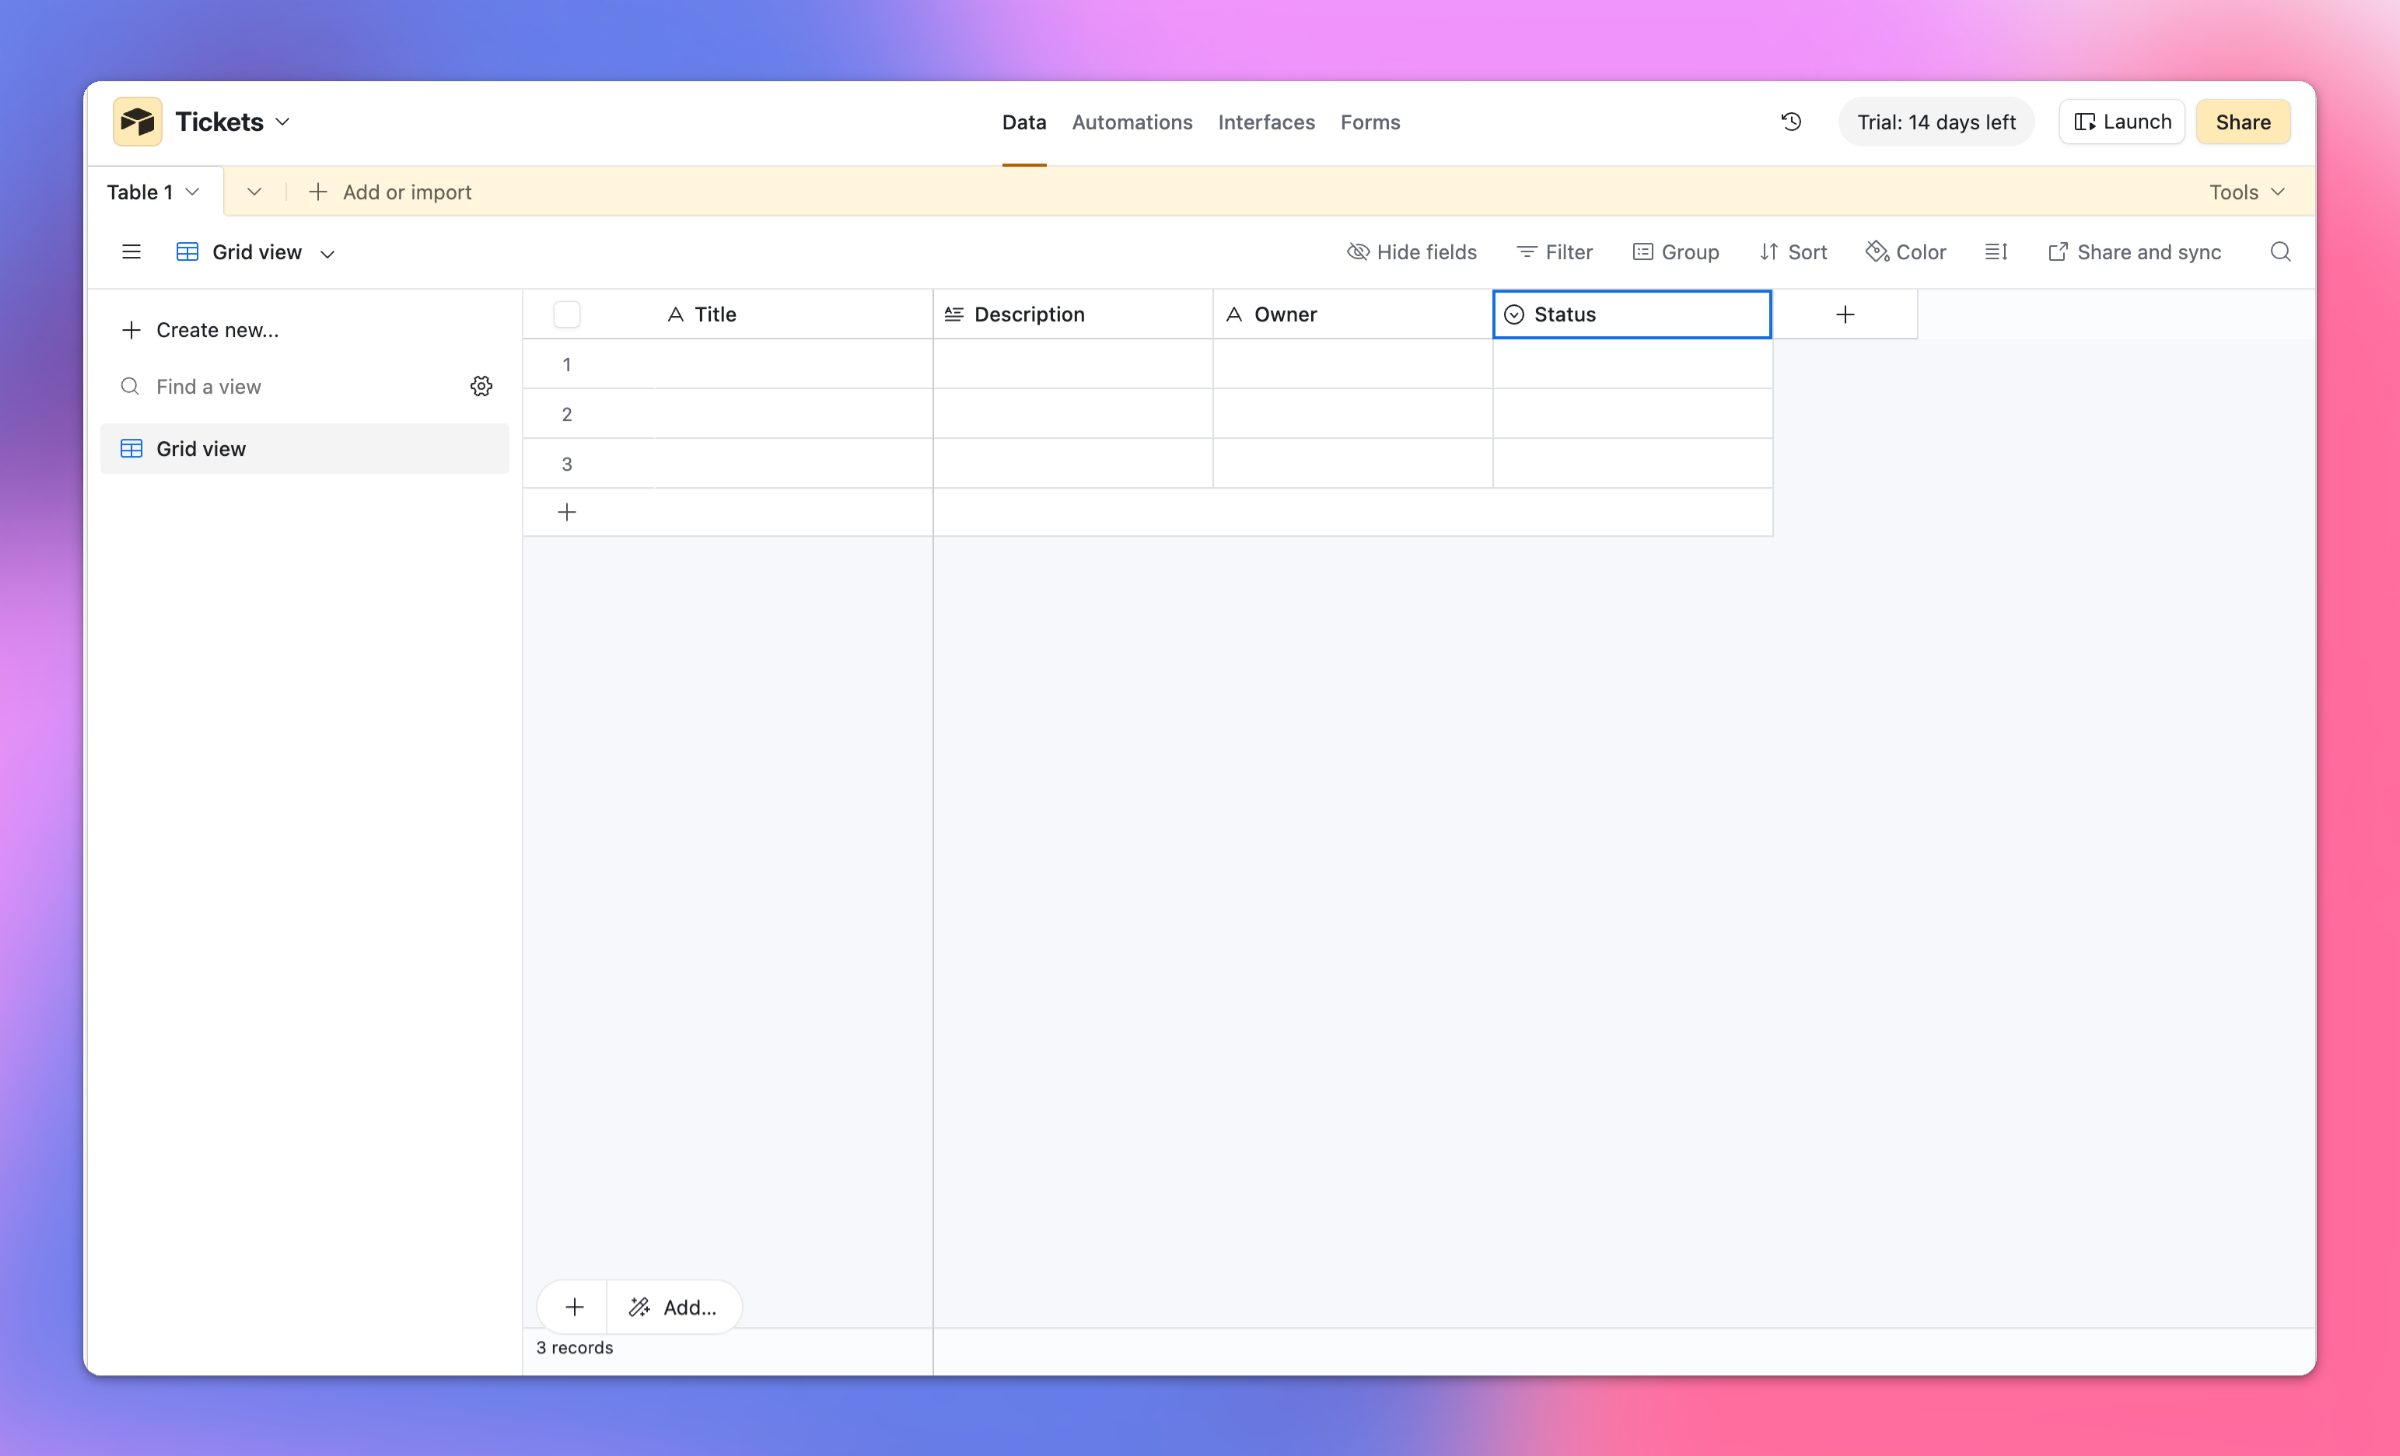
Task: Open base revision history clock icon
Action: click(1791, 121)
